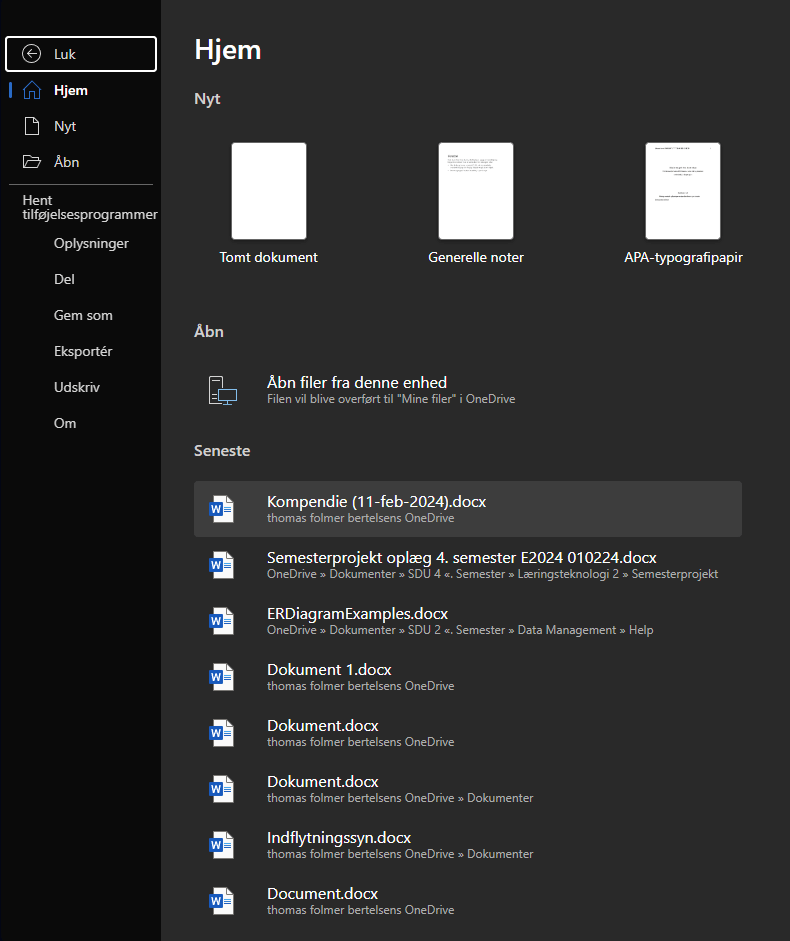Viewport: 790px width, 941px height.
Task: Open the Oplysninger page
Action: [x=91, y=243]
